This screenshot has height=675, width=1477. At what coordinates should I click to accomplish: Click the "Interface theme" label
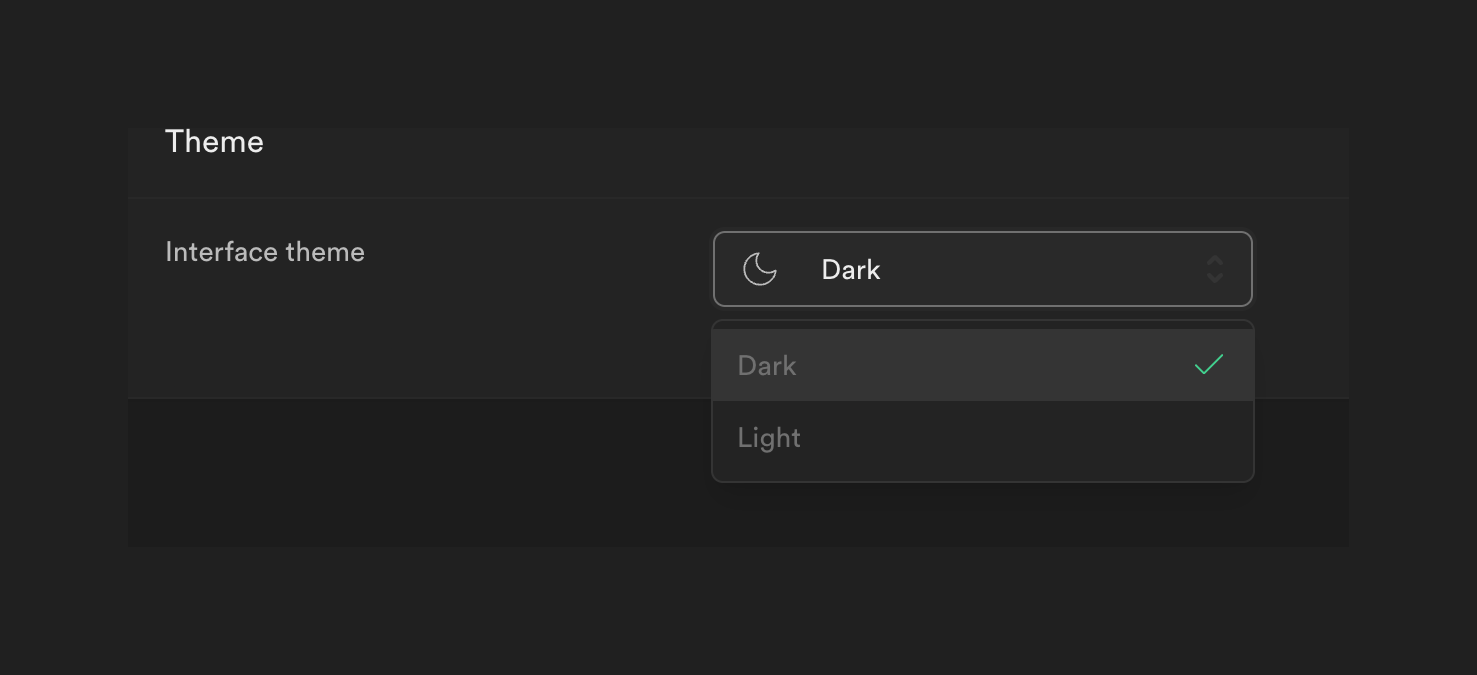point(265,252)
